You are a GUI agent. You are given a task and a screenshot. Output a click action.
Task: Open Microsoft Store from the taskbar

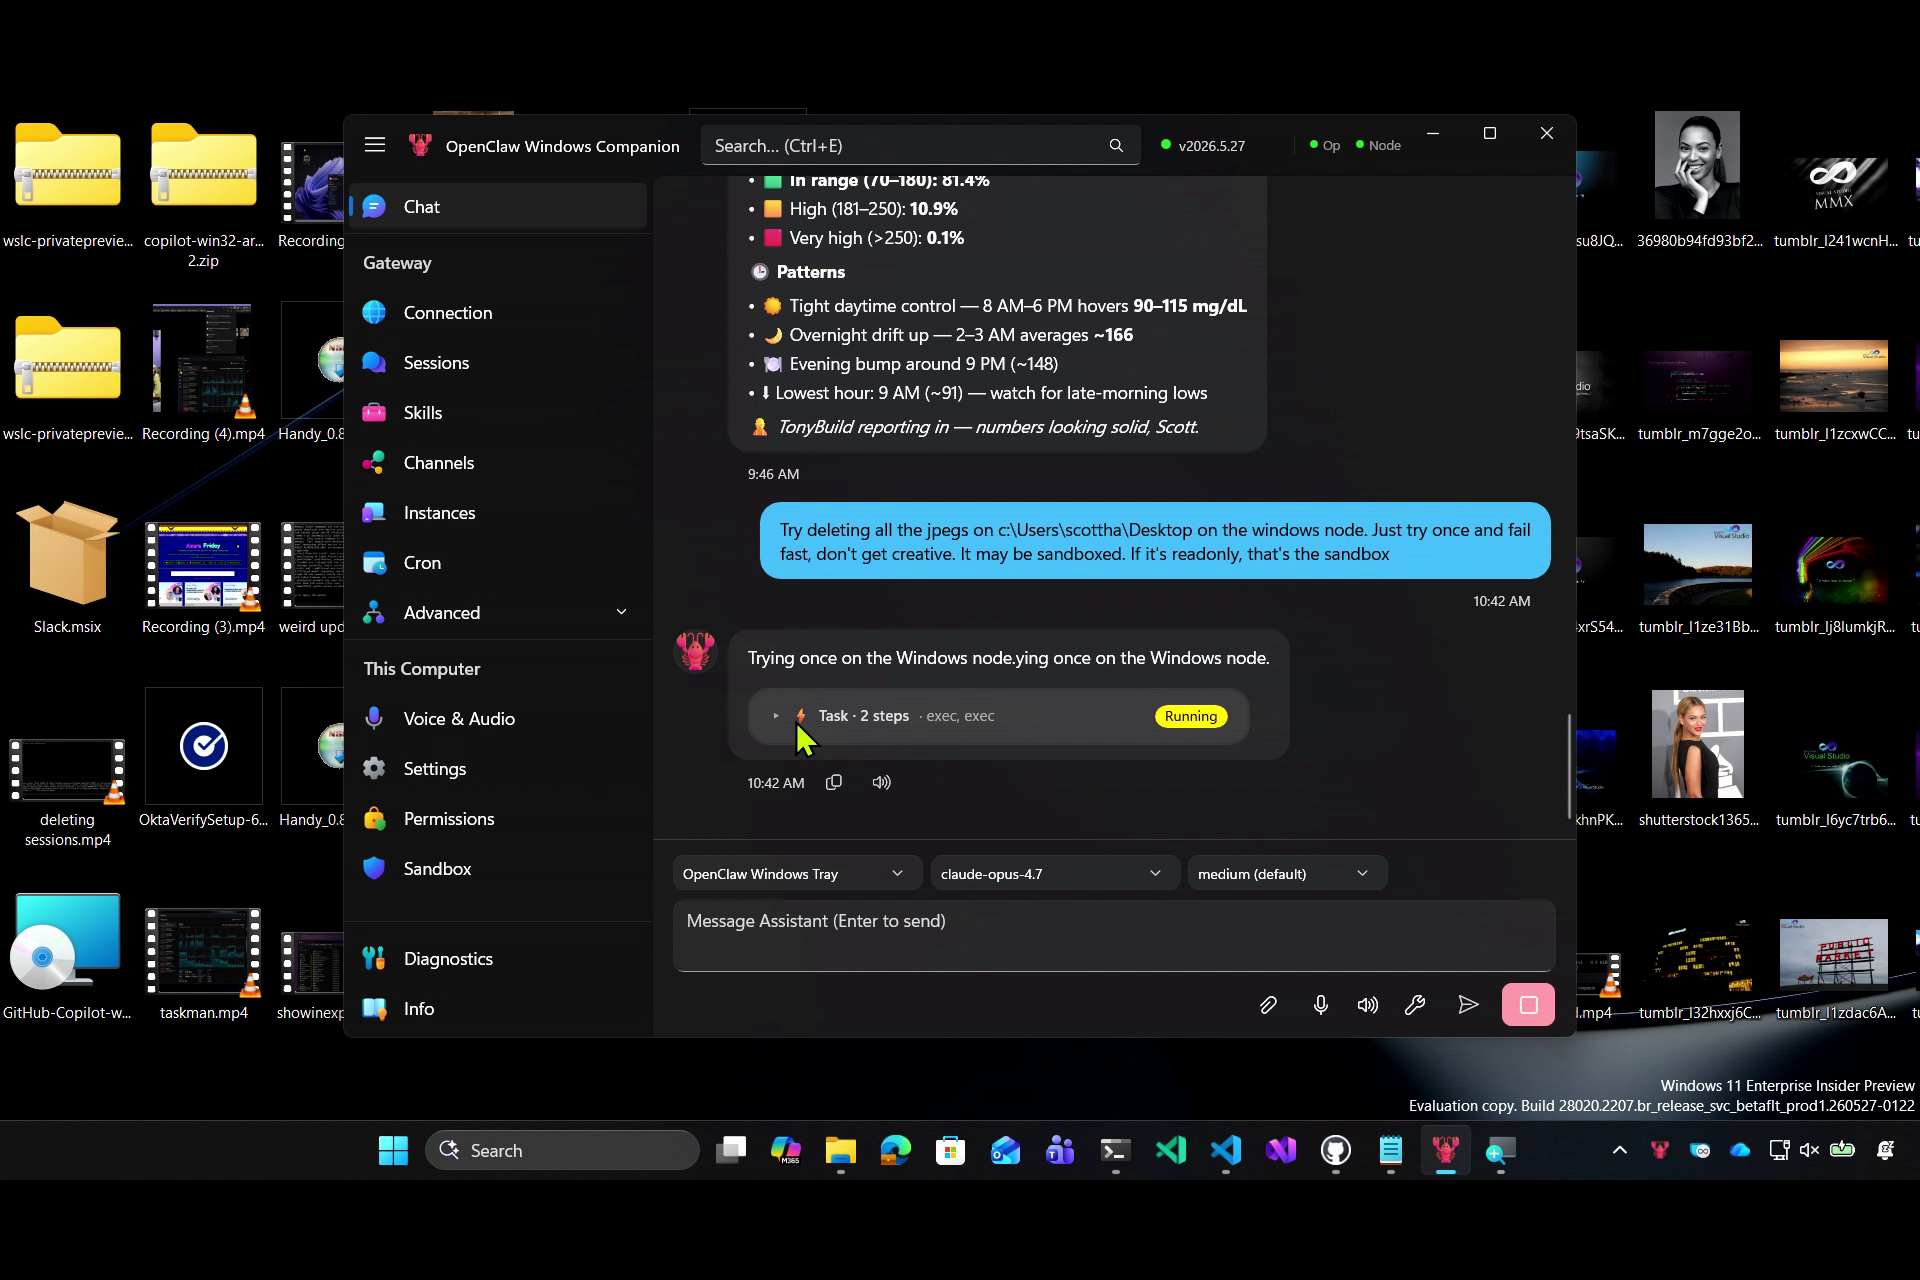[x=950, y=1150]
